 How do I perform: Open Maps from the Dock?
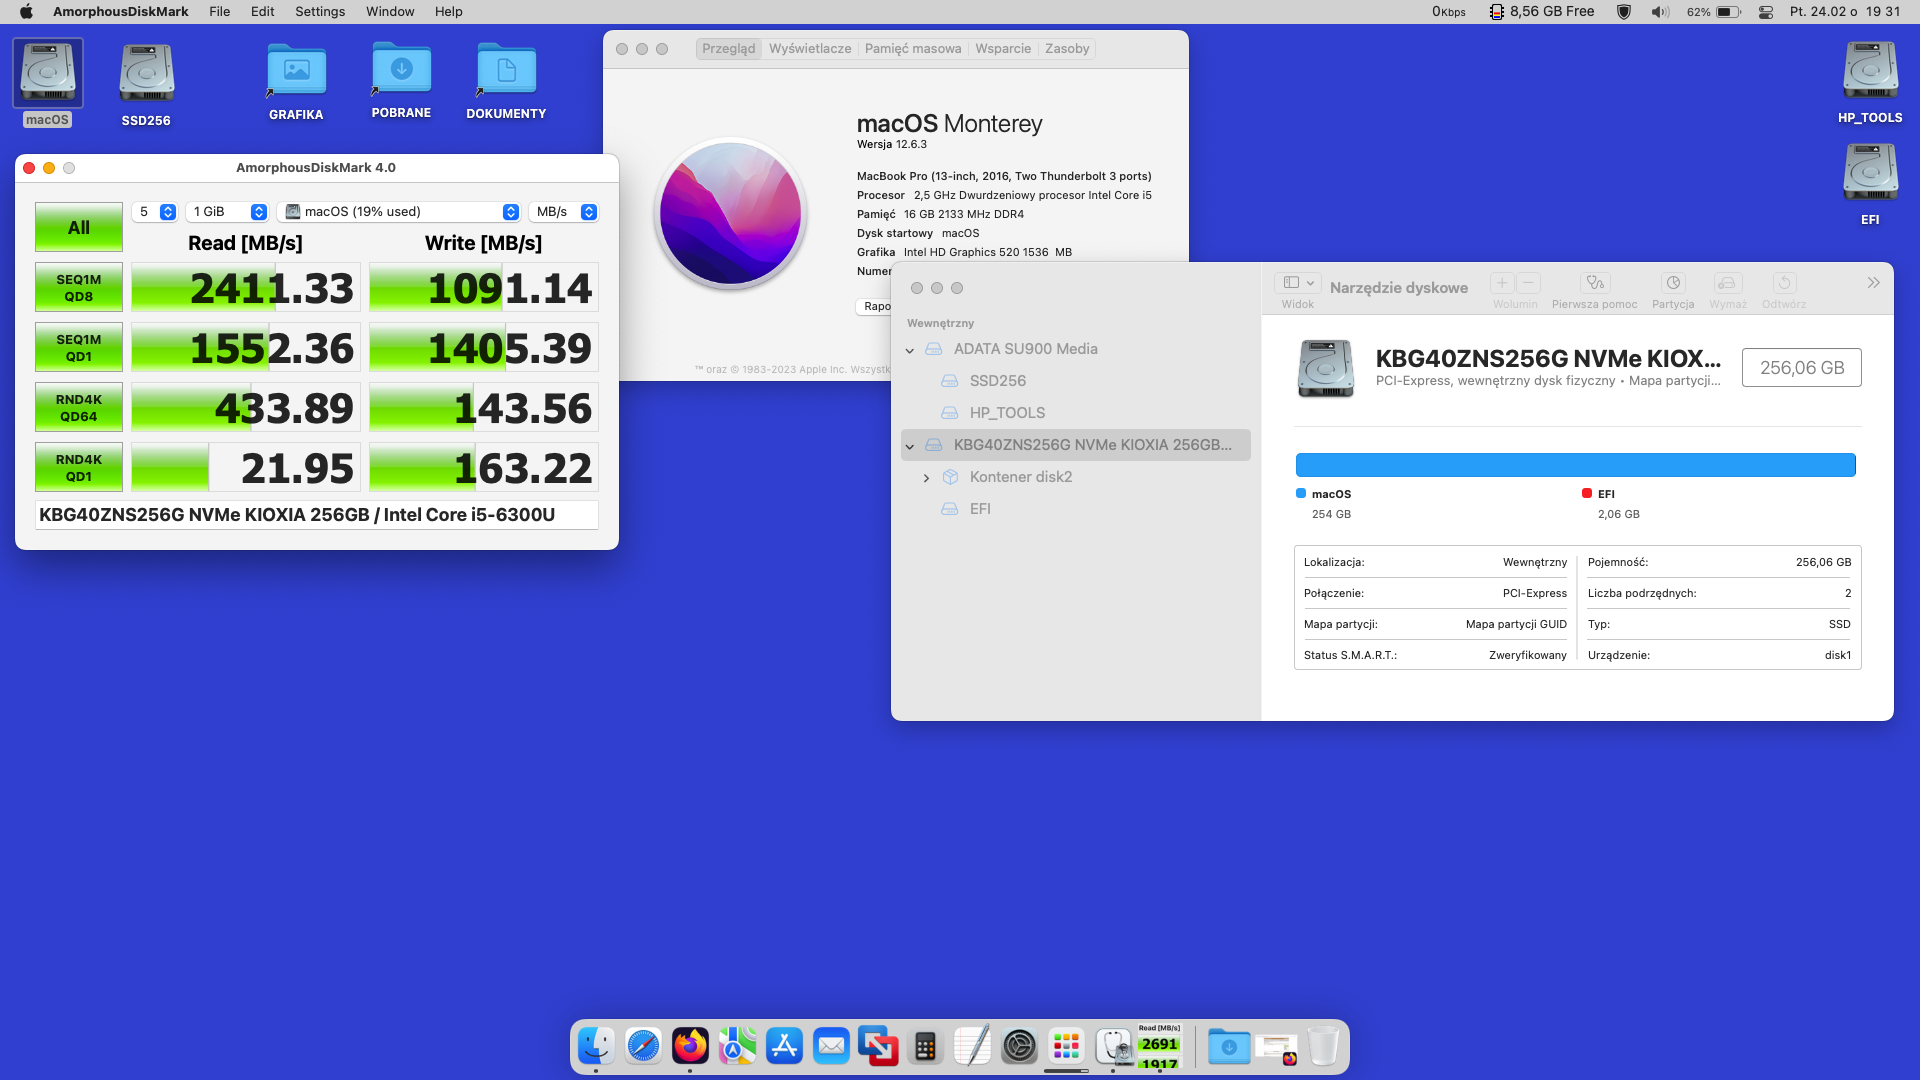pos(737,1046)
